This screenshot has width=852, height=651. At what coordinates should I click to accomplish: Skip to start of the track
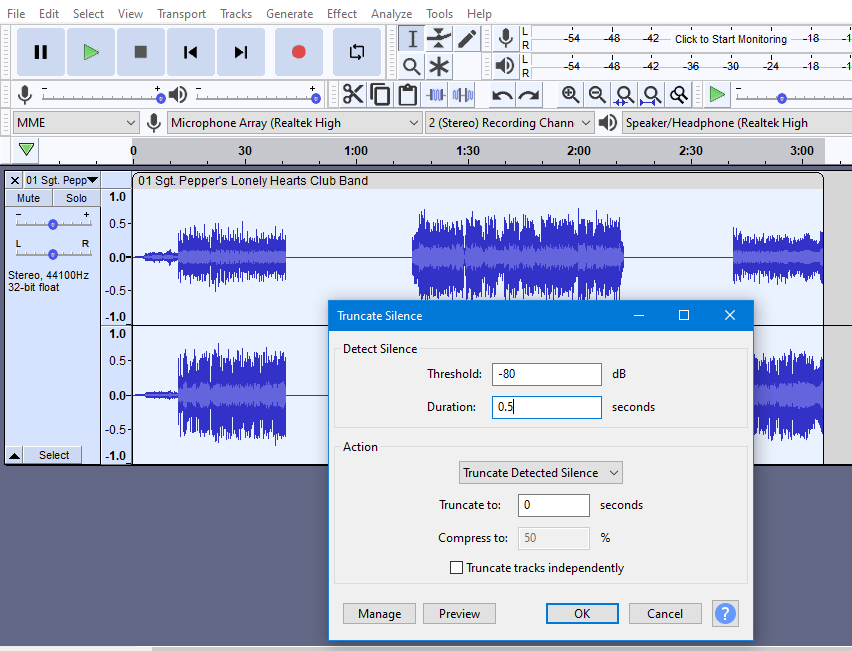[x=191, y=52]
